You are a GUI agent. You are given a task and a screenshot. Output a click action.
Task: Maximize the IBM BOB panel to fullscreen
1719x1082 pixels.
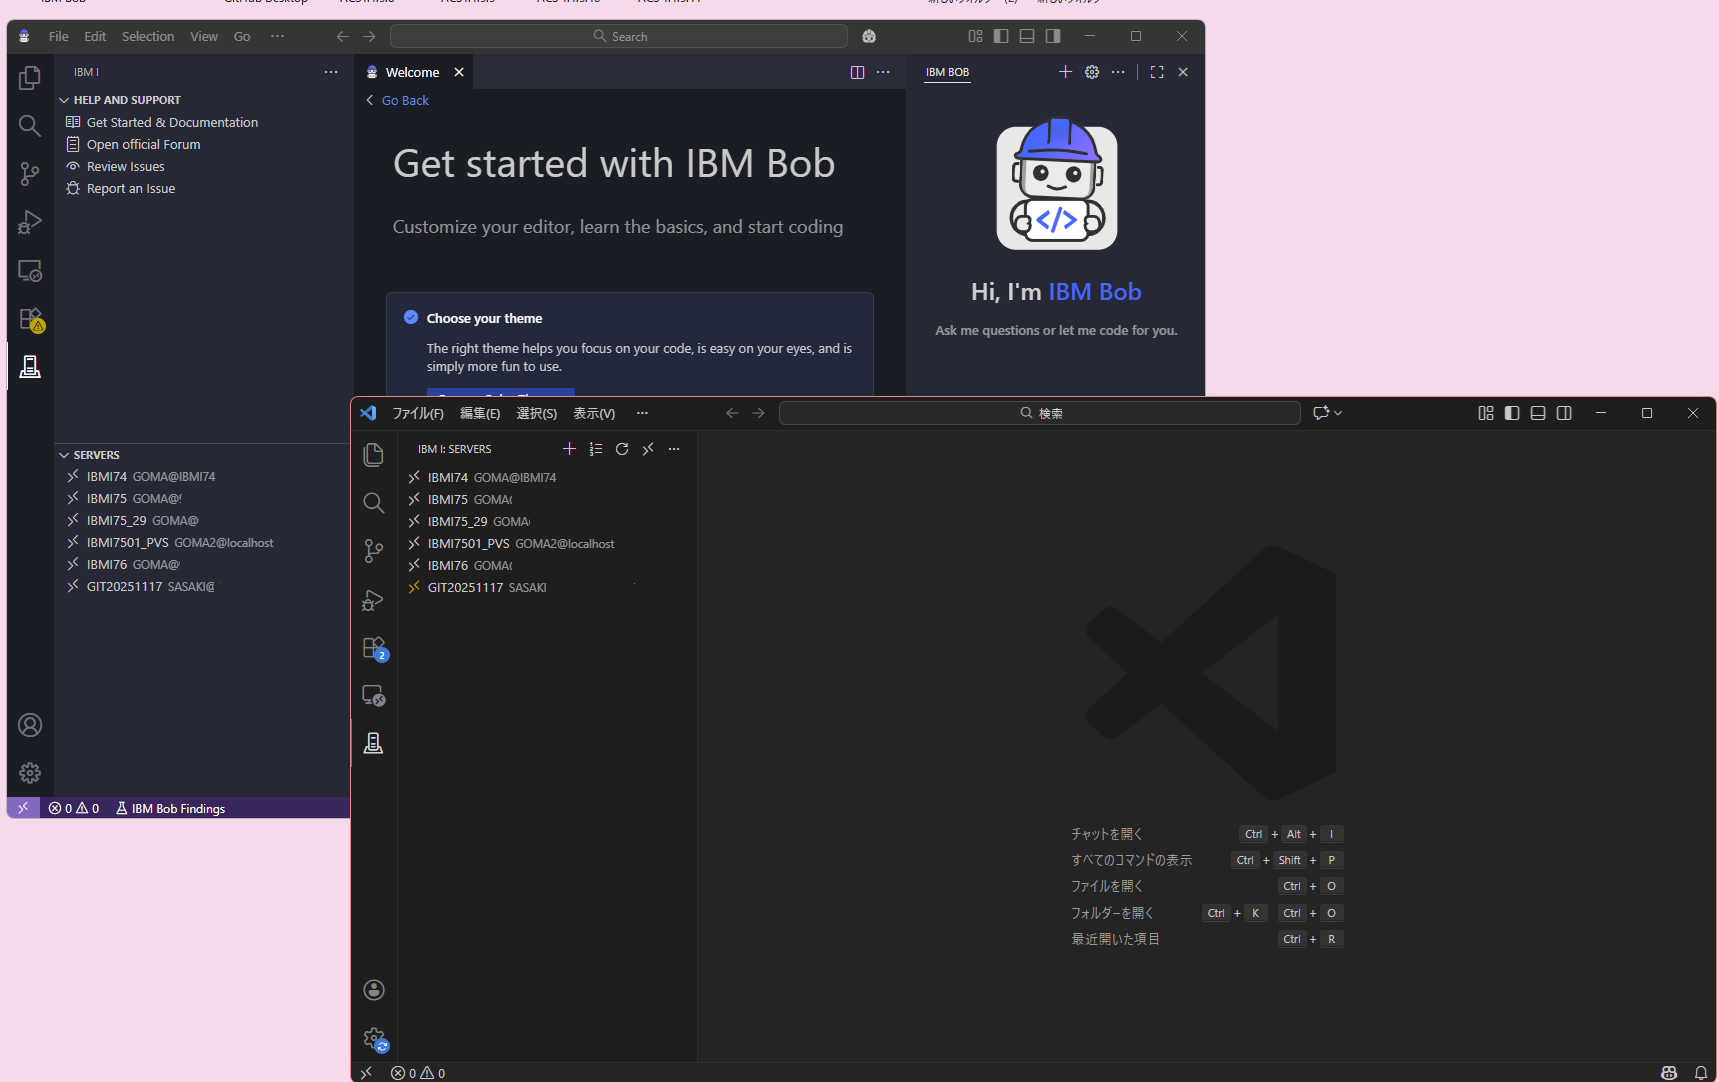pyautogui.click(x=1157, y=72)
